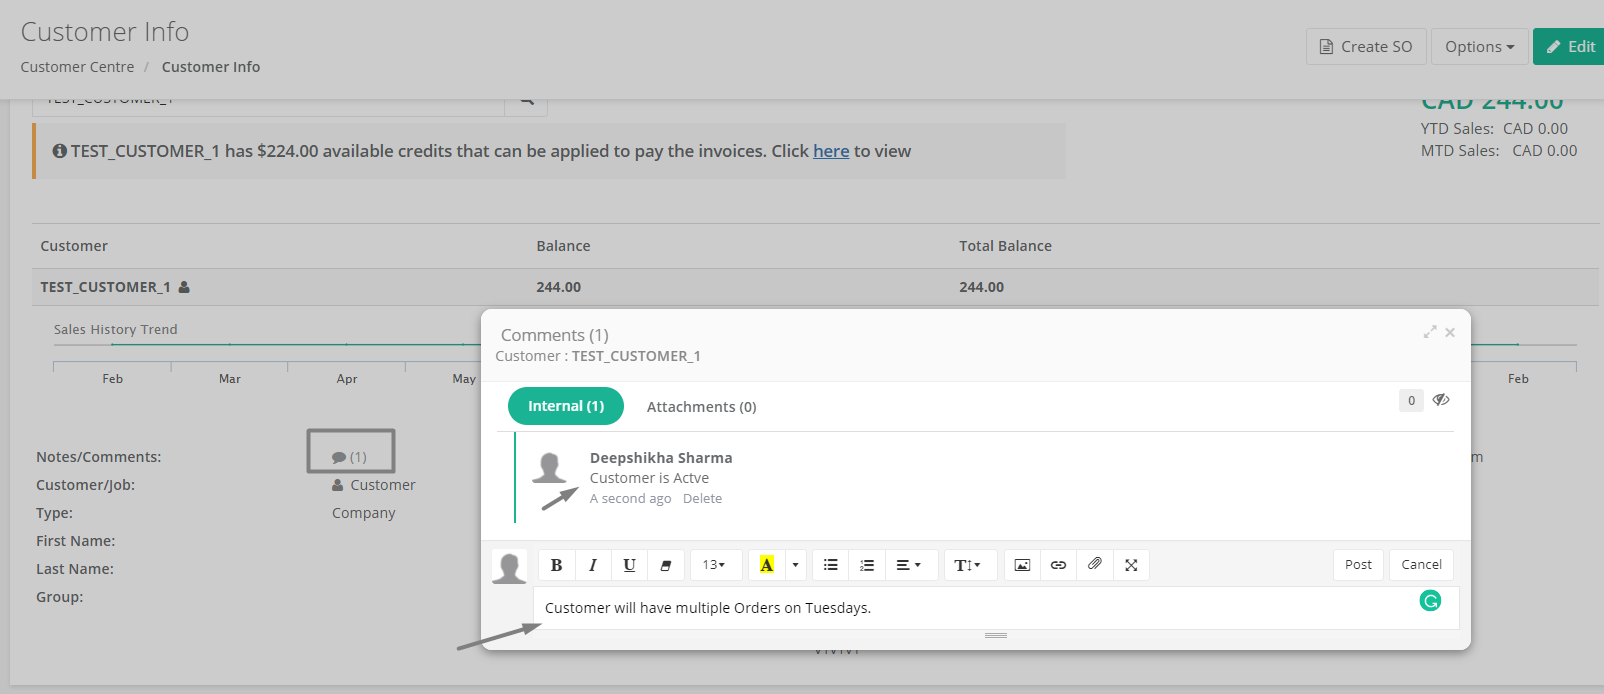The width and height of the screenshot is (1604, 694).
Task: Toggle the crossed-eye visibility icon in comments
Action: 1440,400
